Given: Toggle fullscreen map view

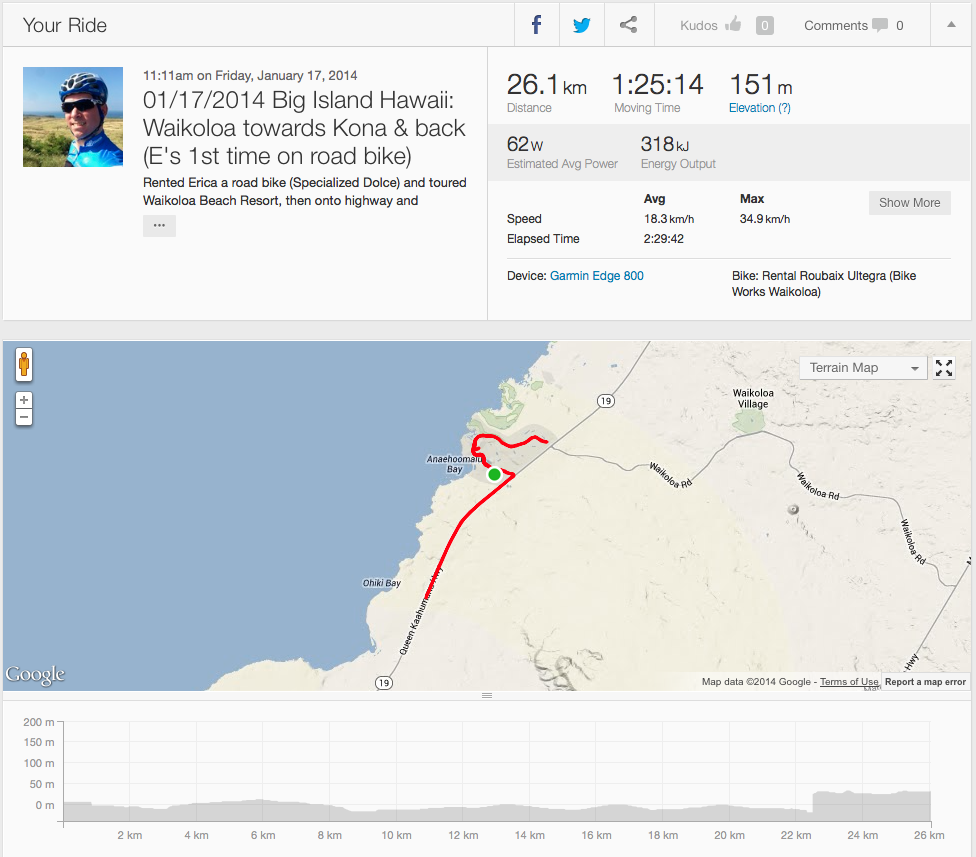Looking at the screenshot, I should coord(944,368).
